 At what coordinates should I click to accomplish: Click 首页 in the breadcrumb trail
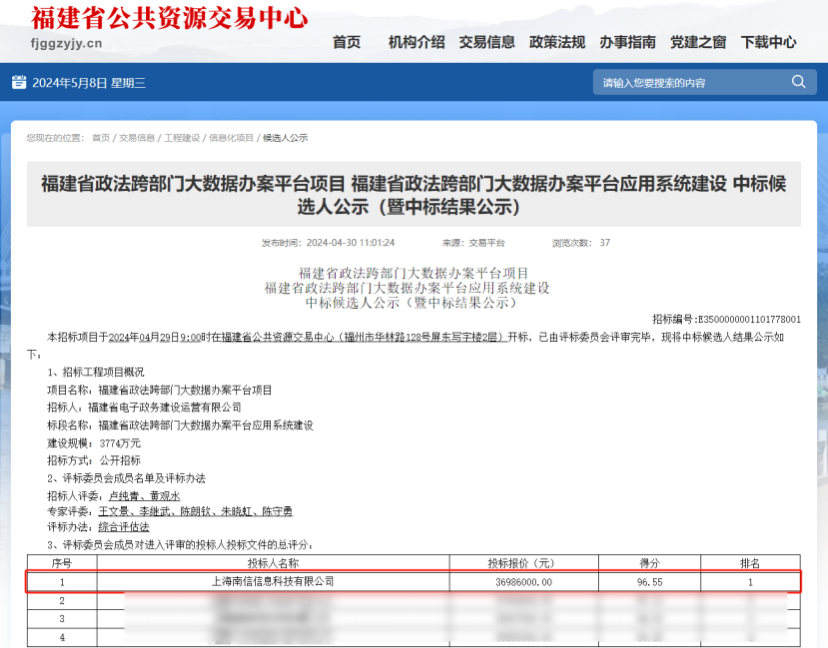tap(101, 138)
